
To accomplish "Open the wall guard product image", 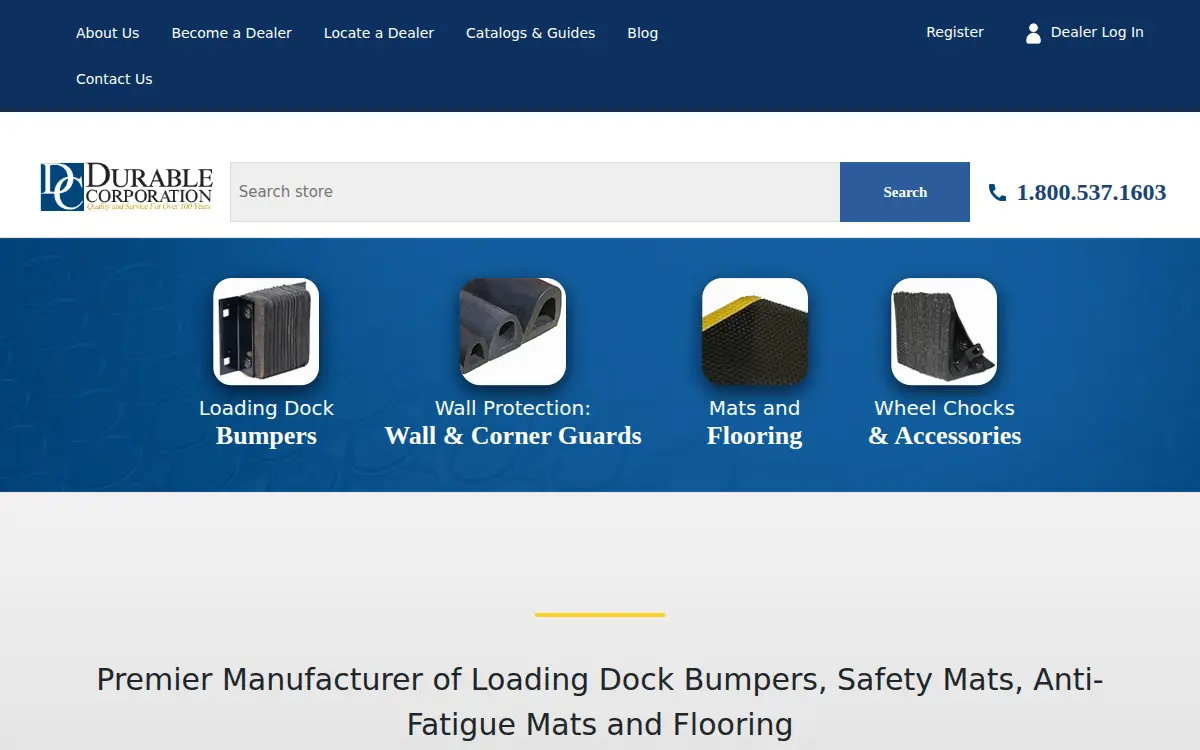I will pyautogui.click(x=513, y=331).
